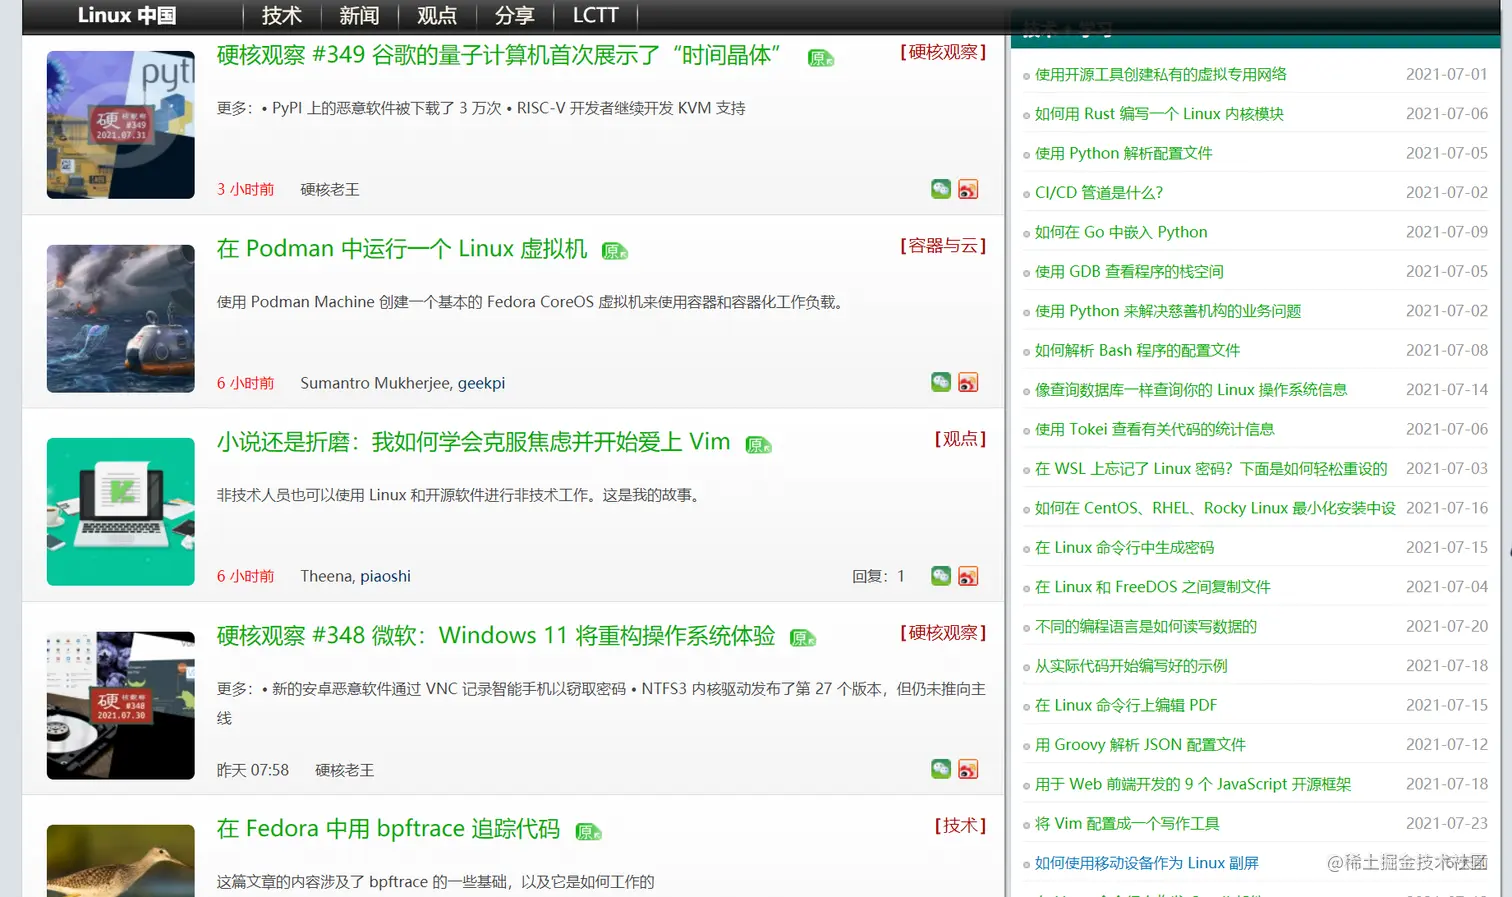Screen dimensions: 1512x897
Task: Open sidebar link 从实际代码开始编写好的示例
Action: tap(1131, 666)
